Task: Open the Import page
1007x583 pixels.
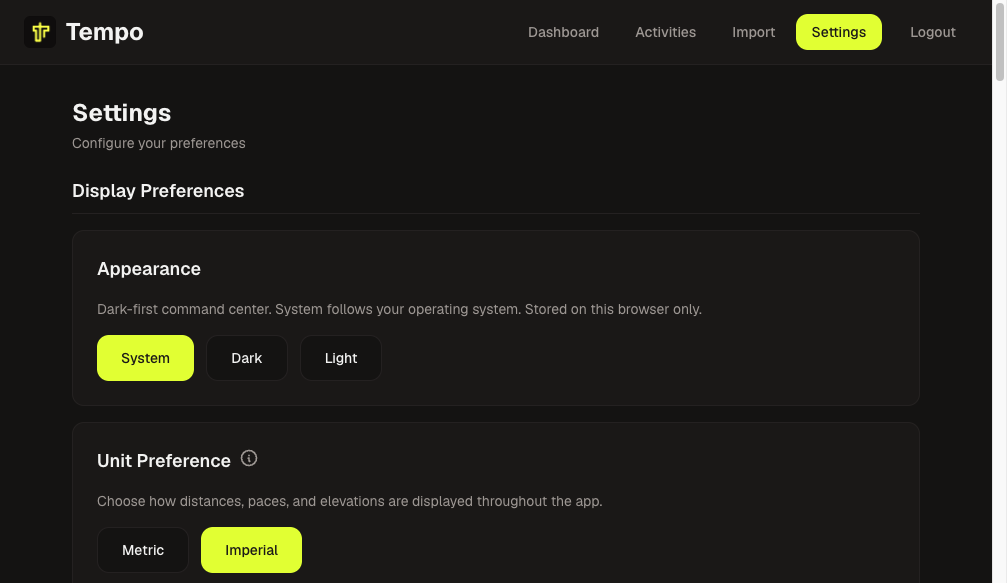Action: 753,32
